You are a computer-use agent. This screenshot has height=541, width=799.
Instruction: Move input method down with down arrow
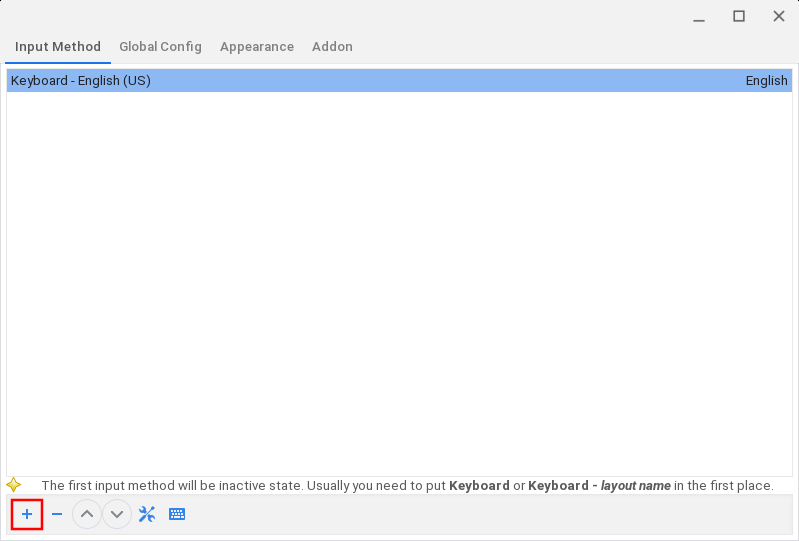(x=117, y=514)
